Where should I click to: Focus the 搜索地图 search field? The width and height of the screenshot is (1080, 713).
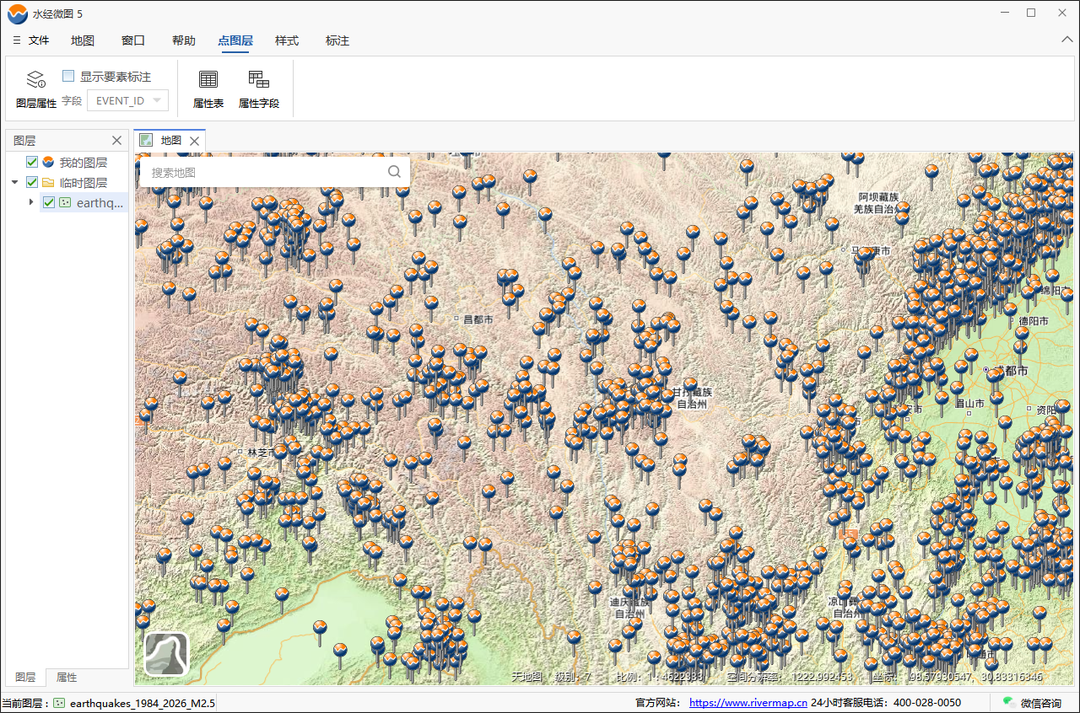point(265,172)
